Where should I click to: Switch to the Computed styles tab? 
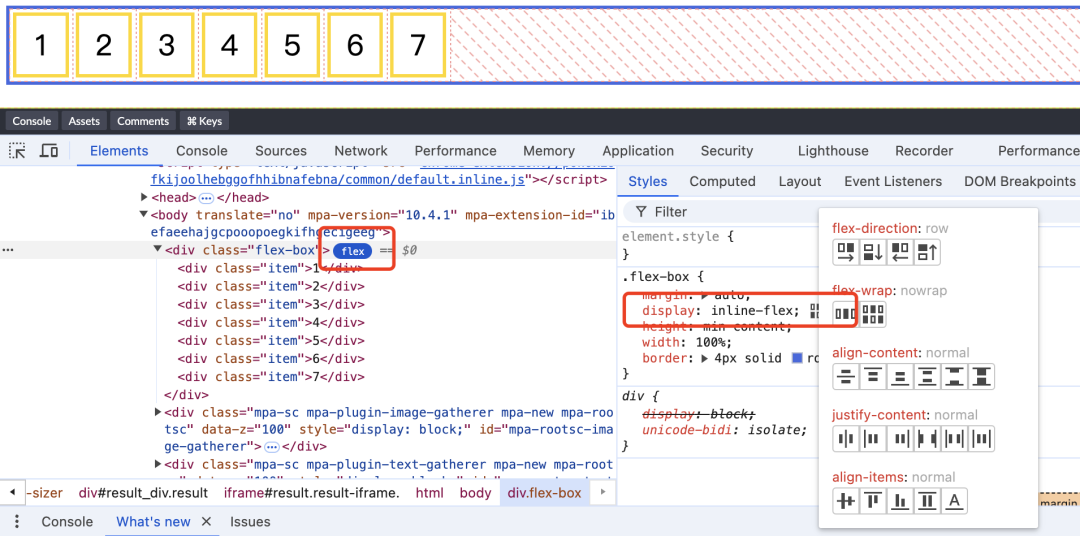tap(723, 181)
